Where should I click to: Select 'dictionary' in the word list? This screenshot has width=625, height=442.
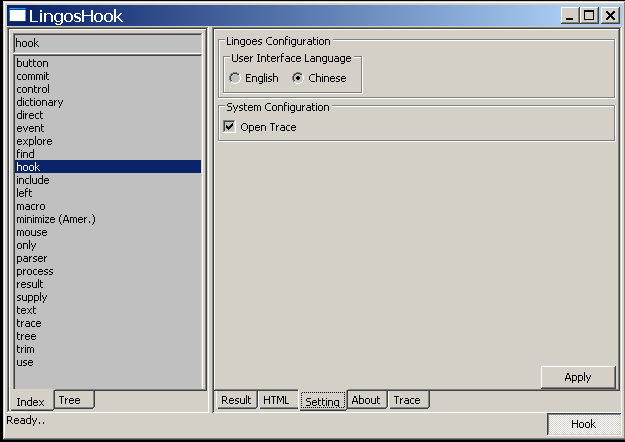tap(108, 102)
